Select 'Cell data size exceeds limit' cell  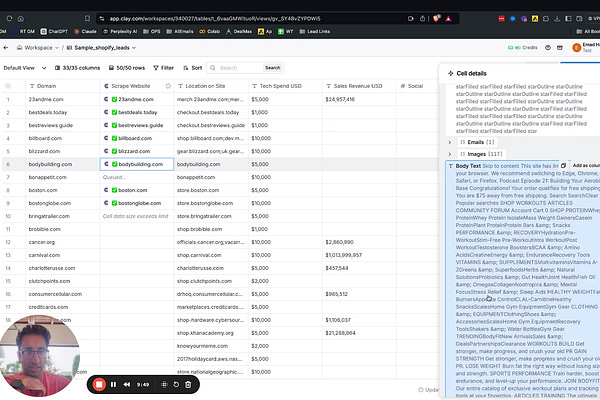point(137,216)
